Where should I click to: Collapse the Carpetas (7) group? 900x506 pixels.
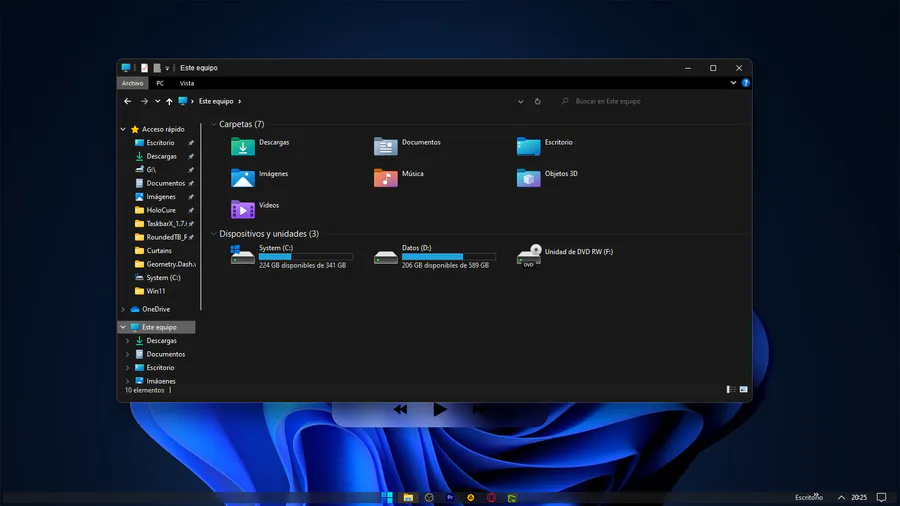[x=214, y=124]
